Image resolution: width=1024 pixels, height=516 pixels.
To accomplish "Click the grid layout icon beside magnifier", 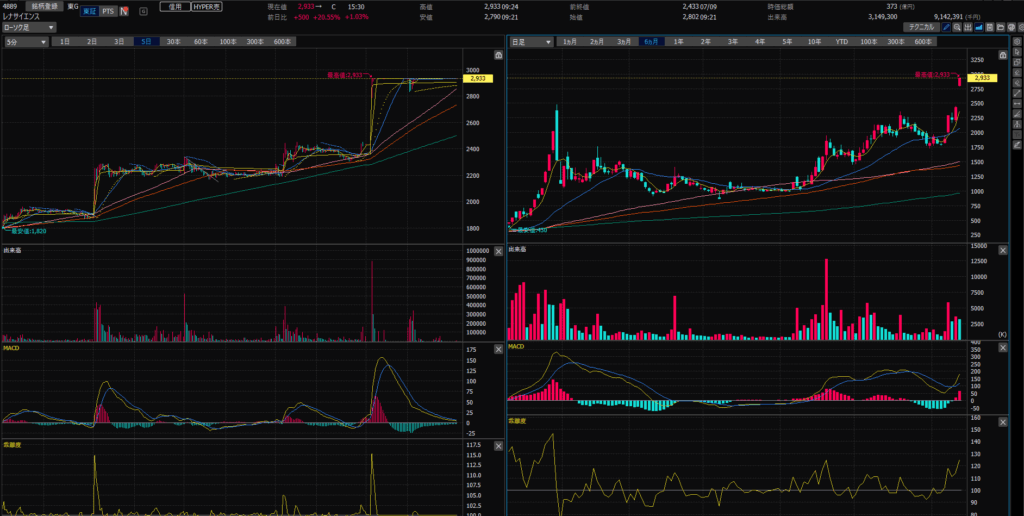I will (x=968, y=27).
